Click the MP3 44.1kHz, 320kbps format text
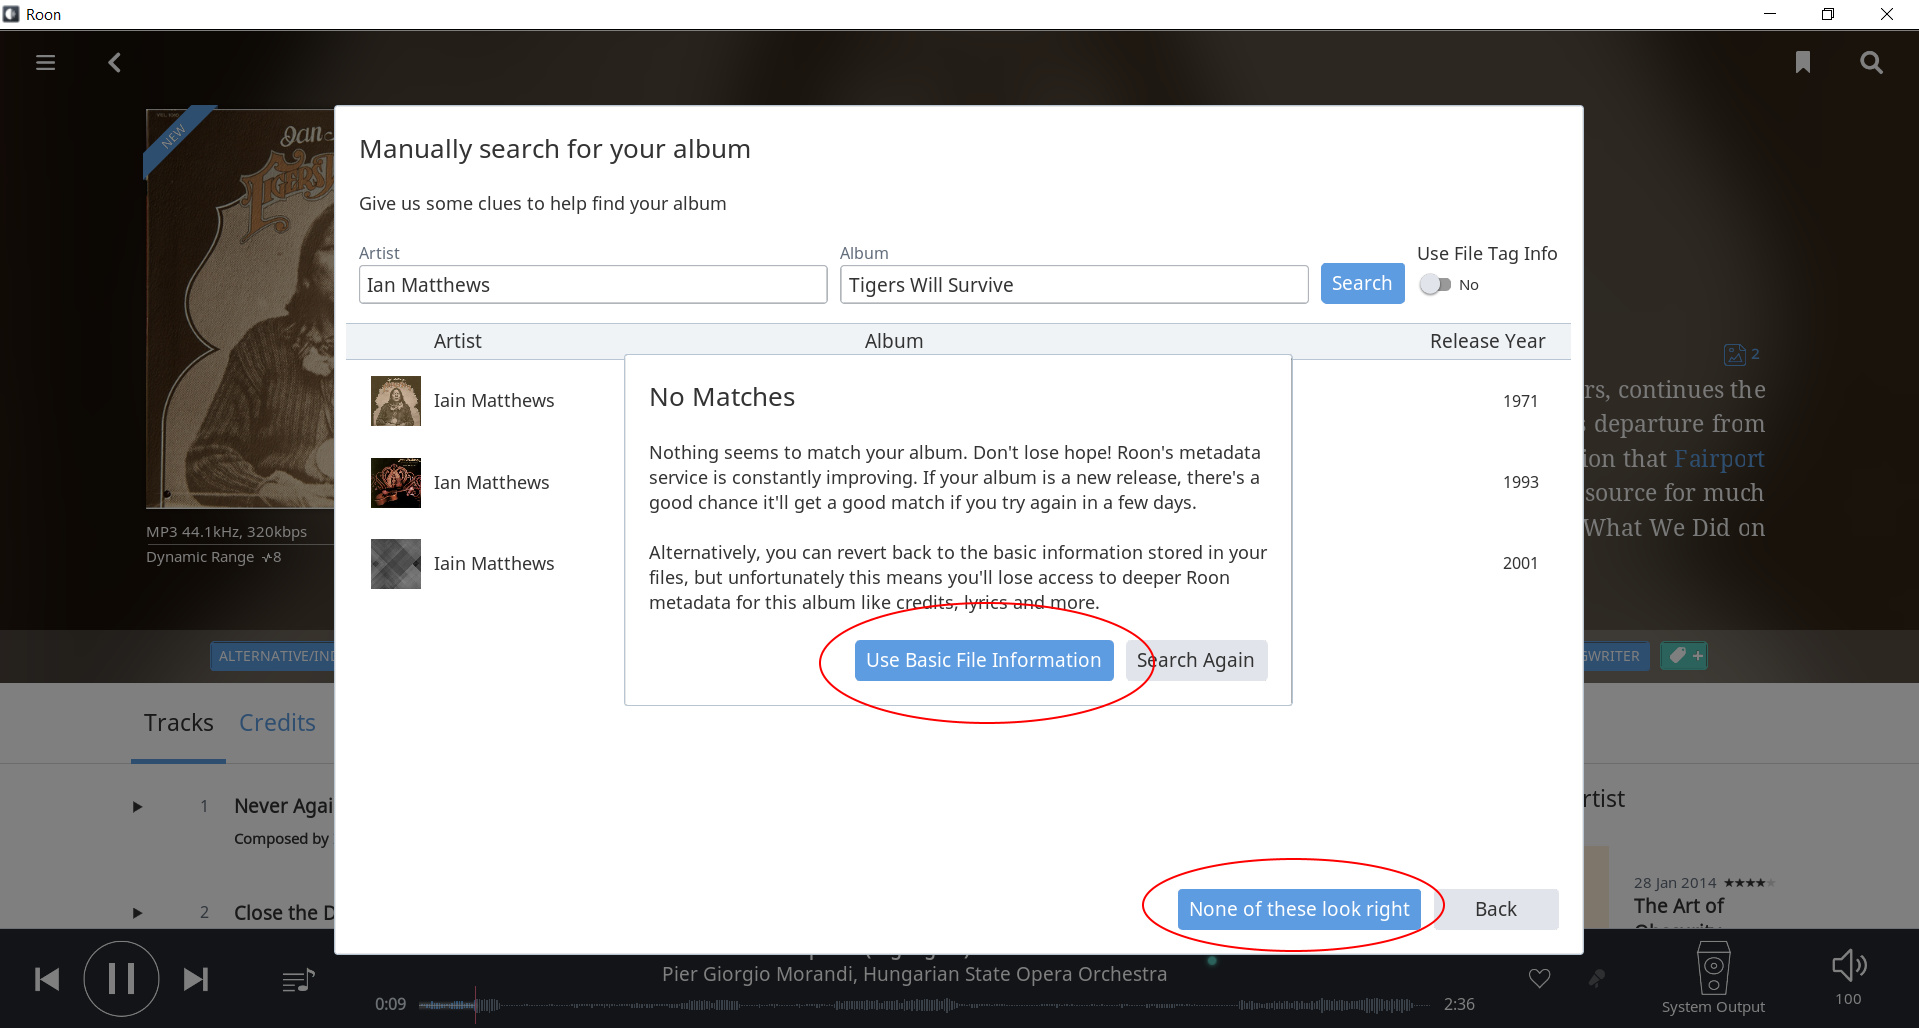The image size is (1919, 1028). (x=227, y=532)
